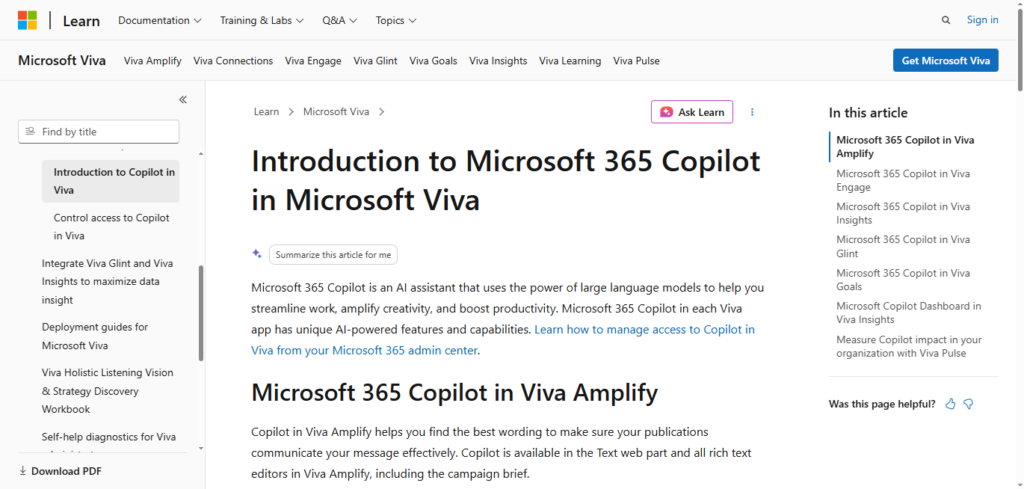Click the sidebar table of contents scrollbar
This screenshot has height=489, width=1024.
click(x=201, y=313)
